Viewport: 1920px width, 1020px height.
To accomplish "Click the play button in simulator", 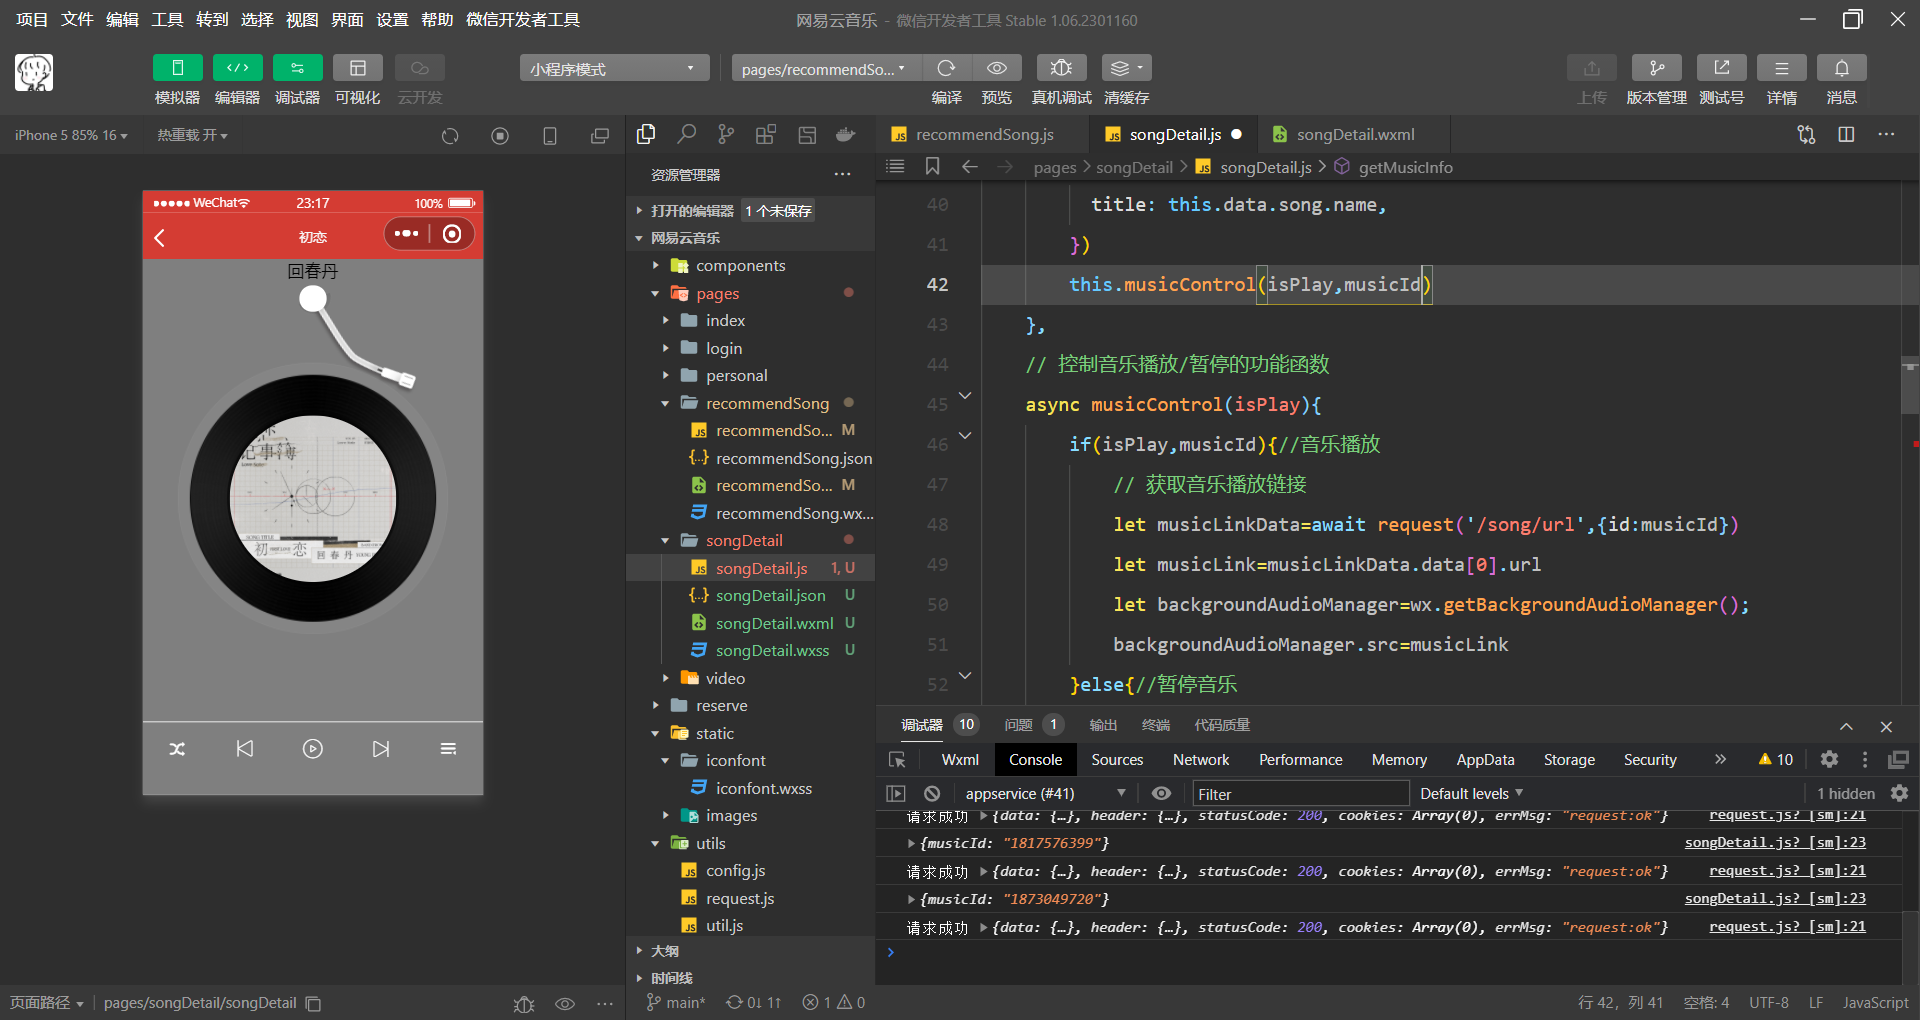I will click(x=313, y=749).
